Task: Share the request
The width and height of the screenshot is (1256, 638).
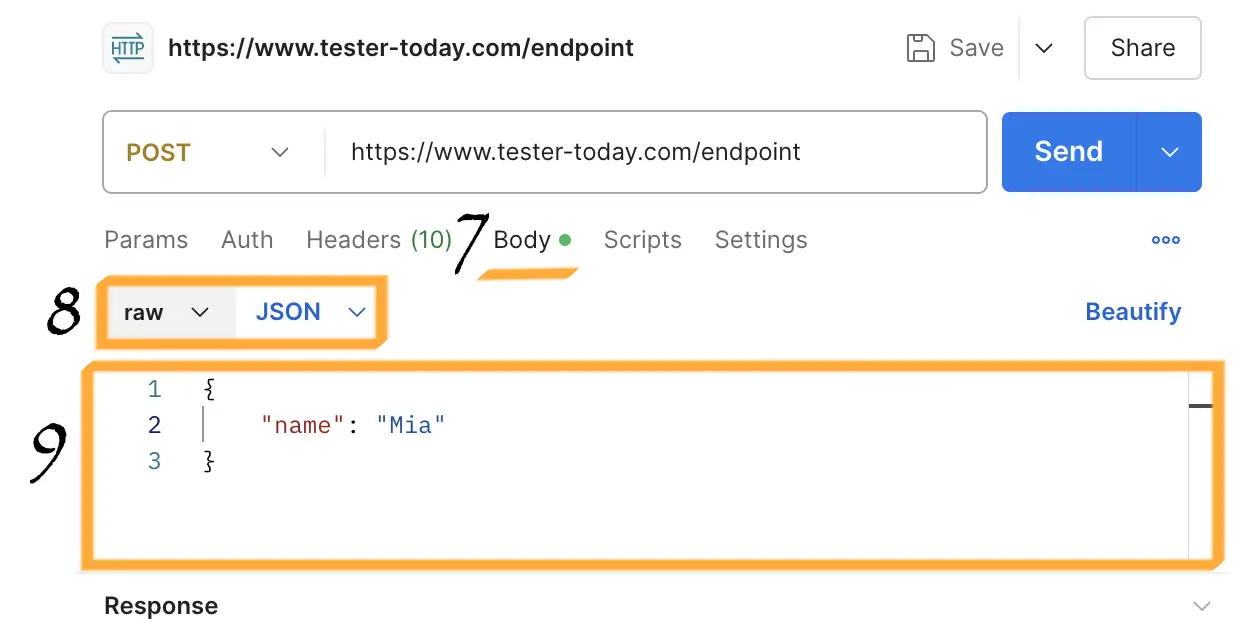Action: 1142,47
